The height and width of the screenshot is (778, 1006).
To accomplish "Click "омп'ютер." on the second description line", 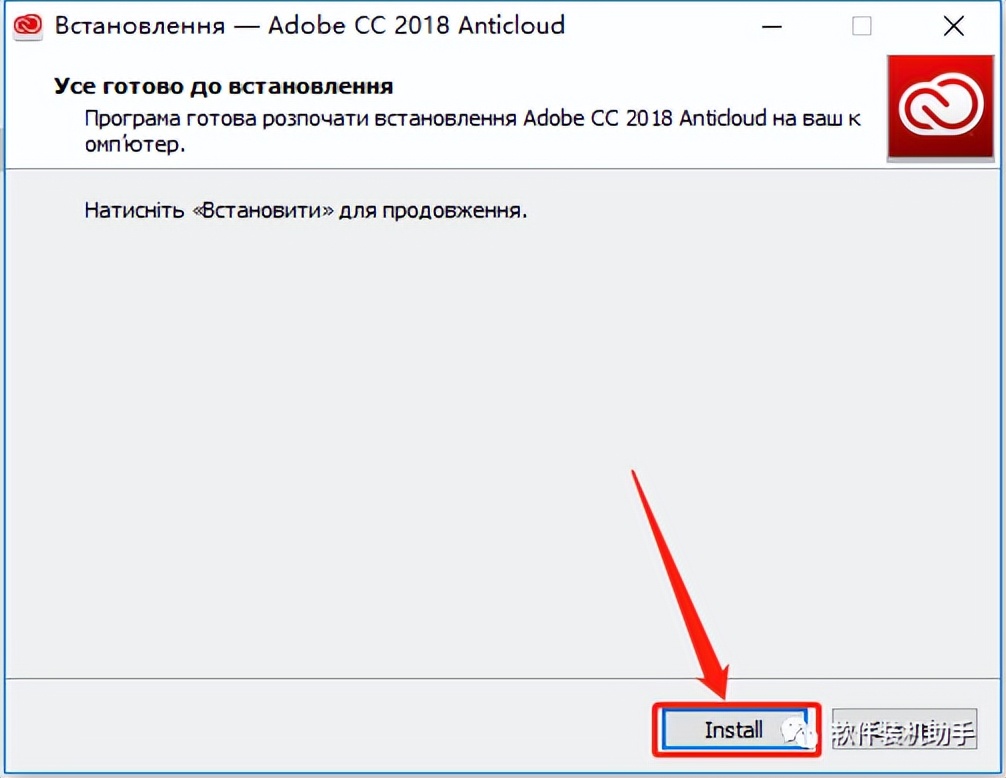I will click(135, 145).
